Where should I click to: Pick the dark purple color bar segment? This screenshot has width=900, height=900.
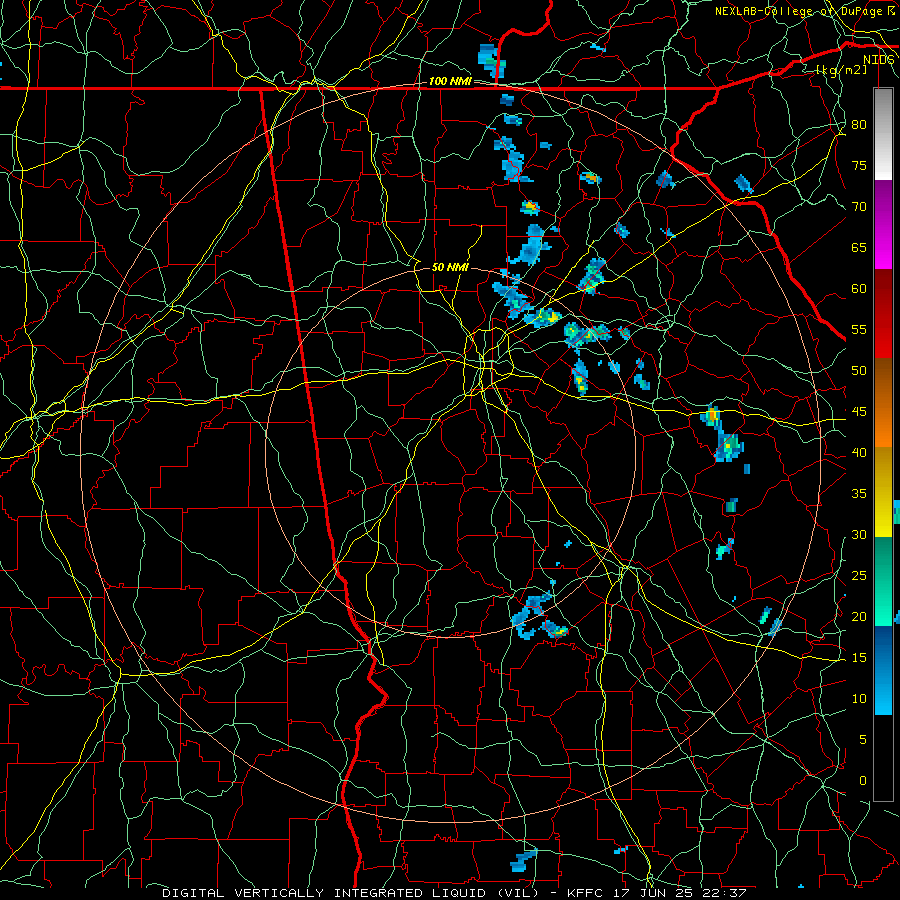tap(883, 204)
